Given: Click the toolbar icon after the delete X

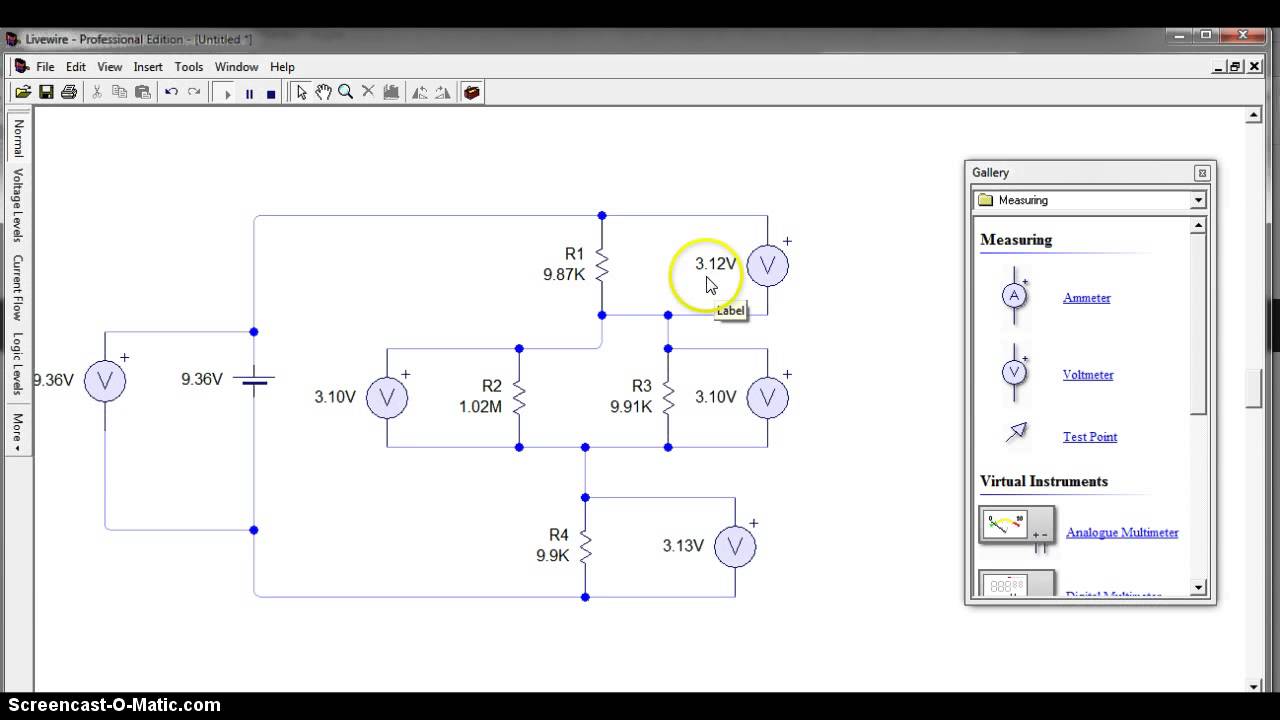Looking at the screenshot, I should 391,92.
